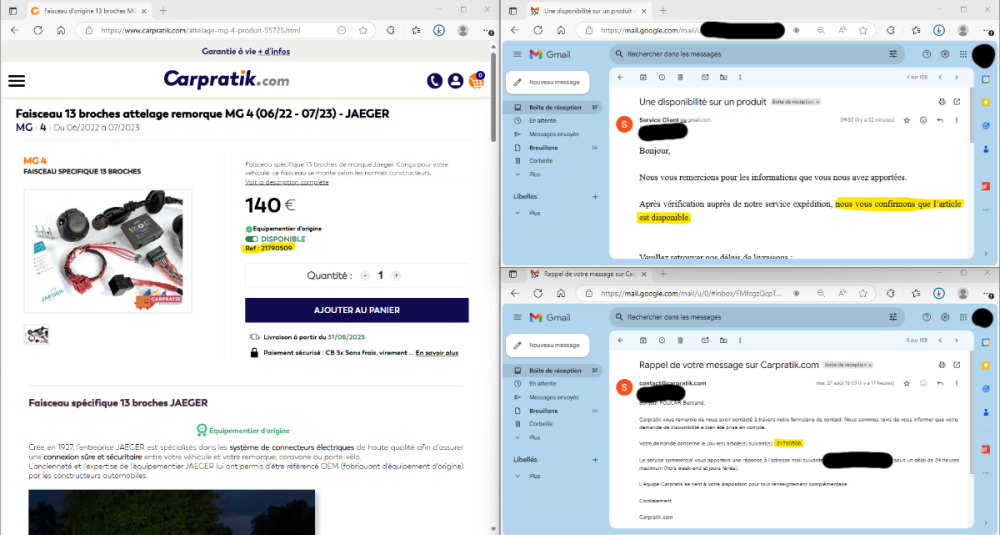Show next message in 'Une disponibilité' window
1000x535 pixels.
[x=957, y=77]
